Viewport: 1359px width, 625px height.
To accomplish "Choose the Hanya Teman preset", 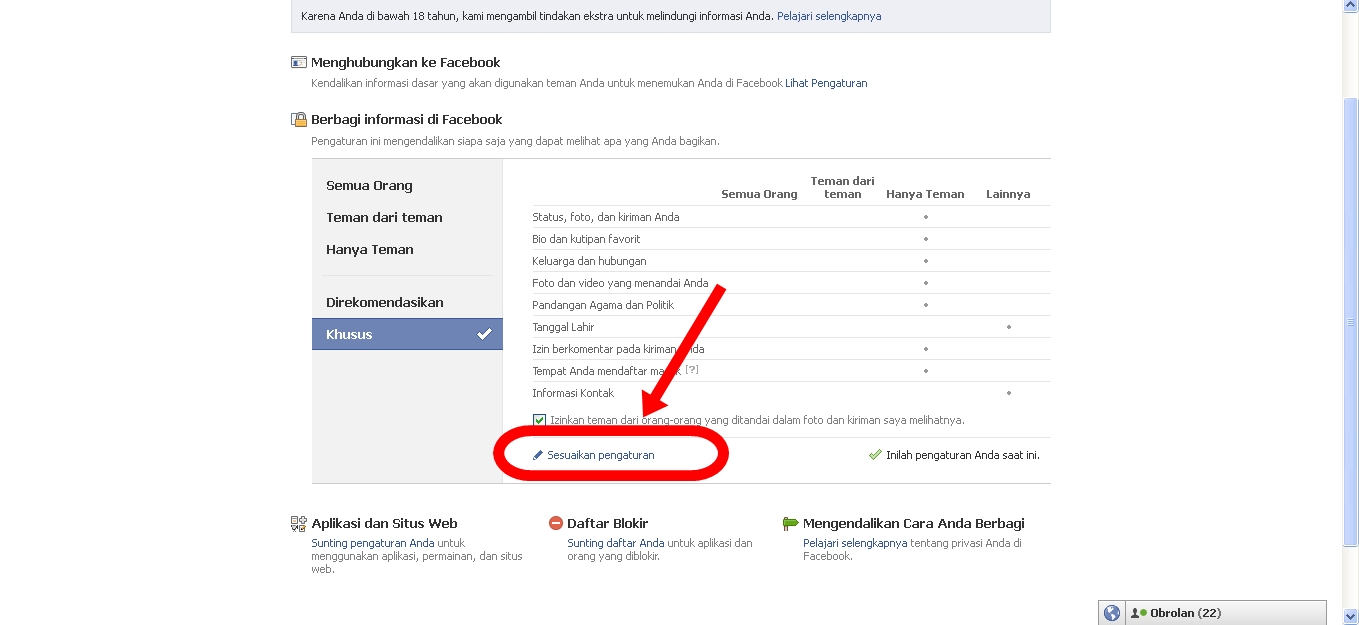I will coord(369,250).
